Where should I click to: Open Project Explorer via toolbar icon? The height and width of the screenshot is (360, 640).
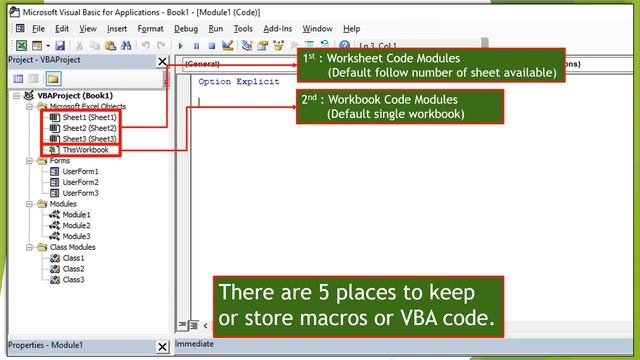(247, 45)
